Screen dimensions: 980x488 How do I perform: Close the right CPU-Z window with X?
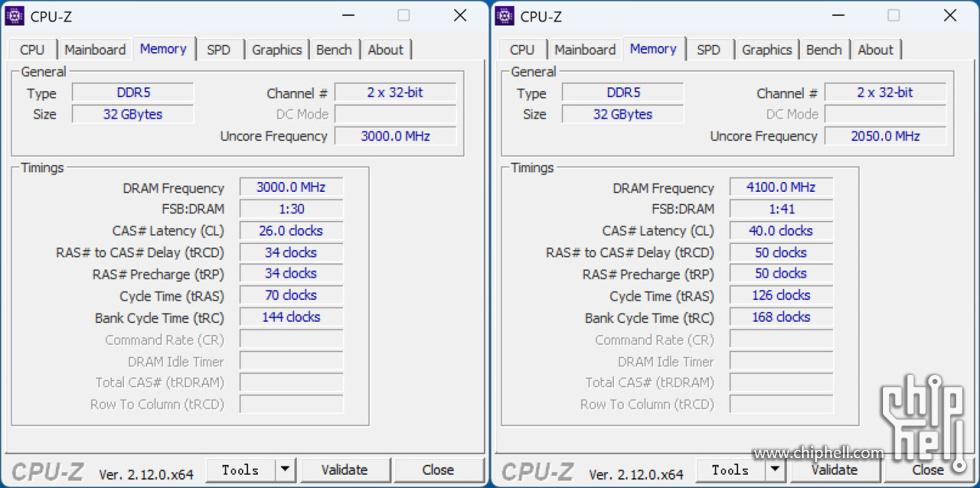pyautogui.click(x=950, y=16)
